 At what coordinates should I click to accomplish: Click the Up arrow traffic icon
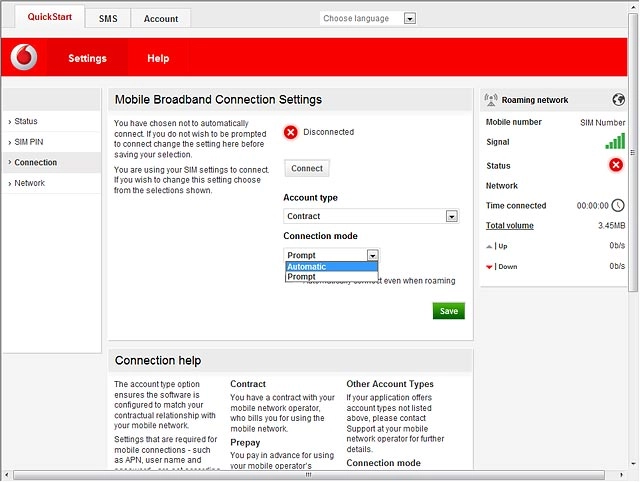tap(489, 246)
